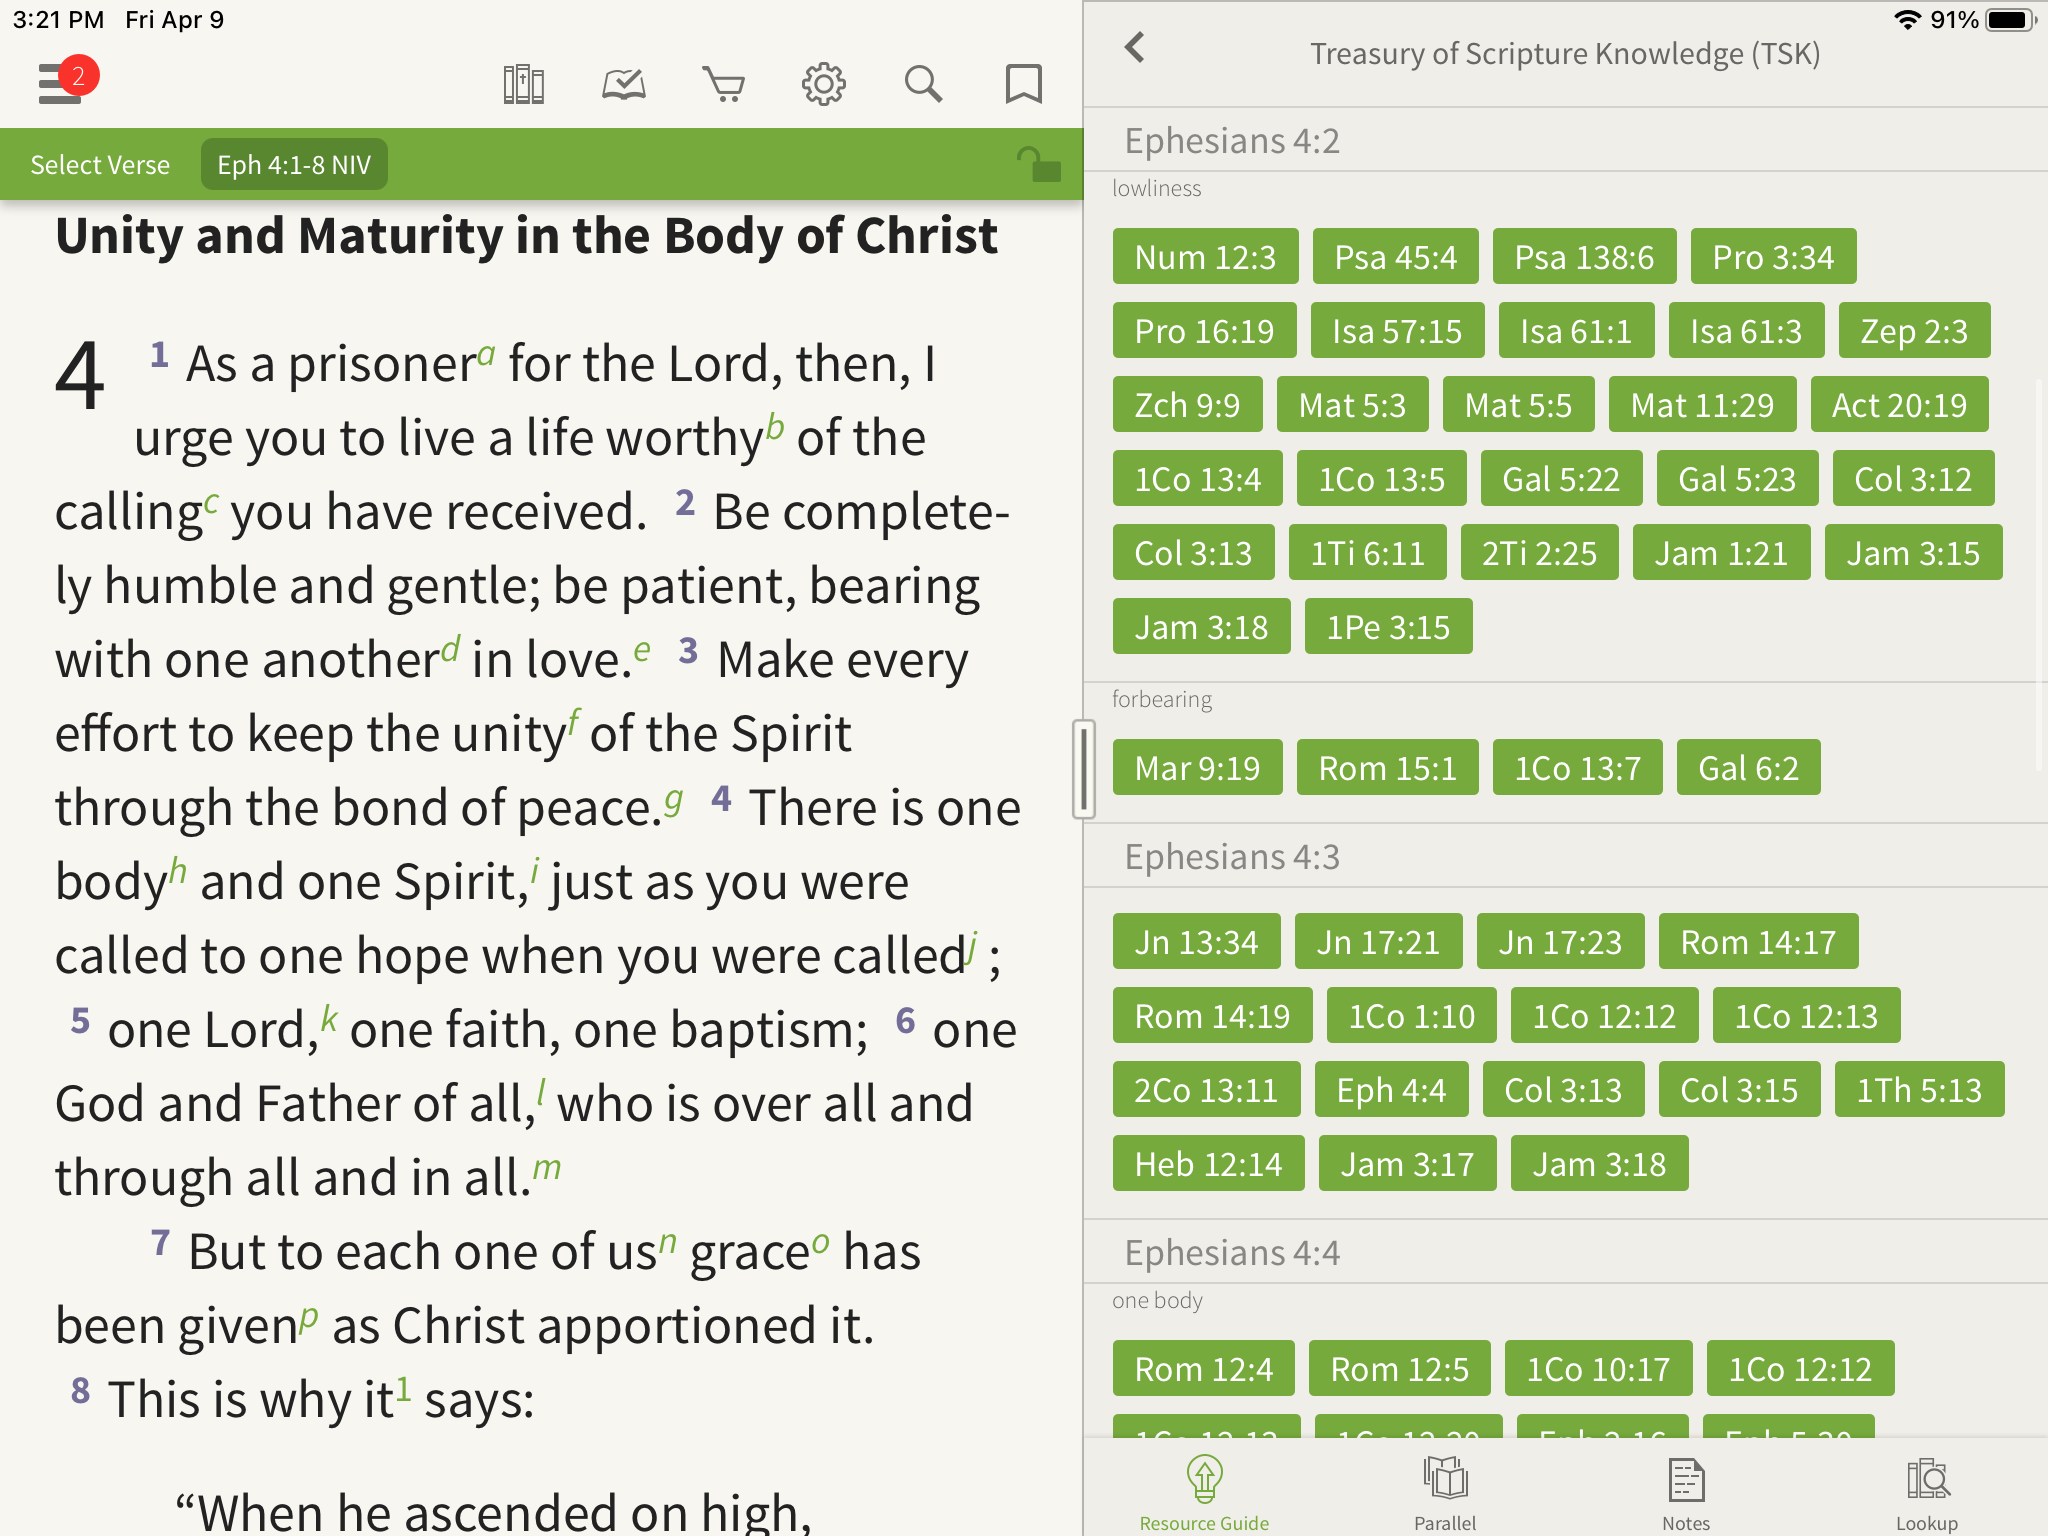Tap the bookmark icon
The width and height of the screenshot is (2048, 1536).
1023,85
